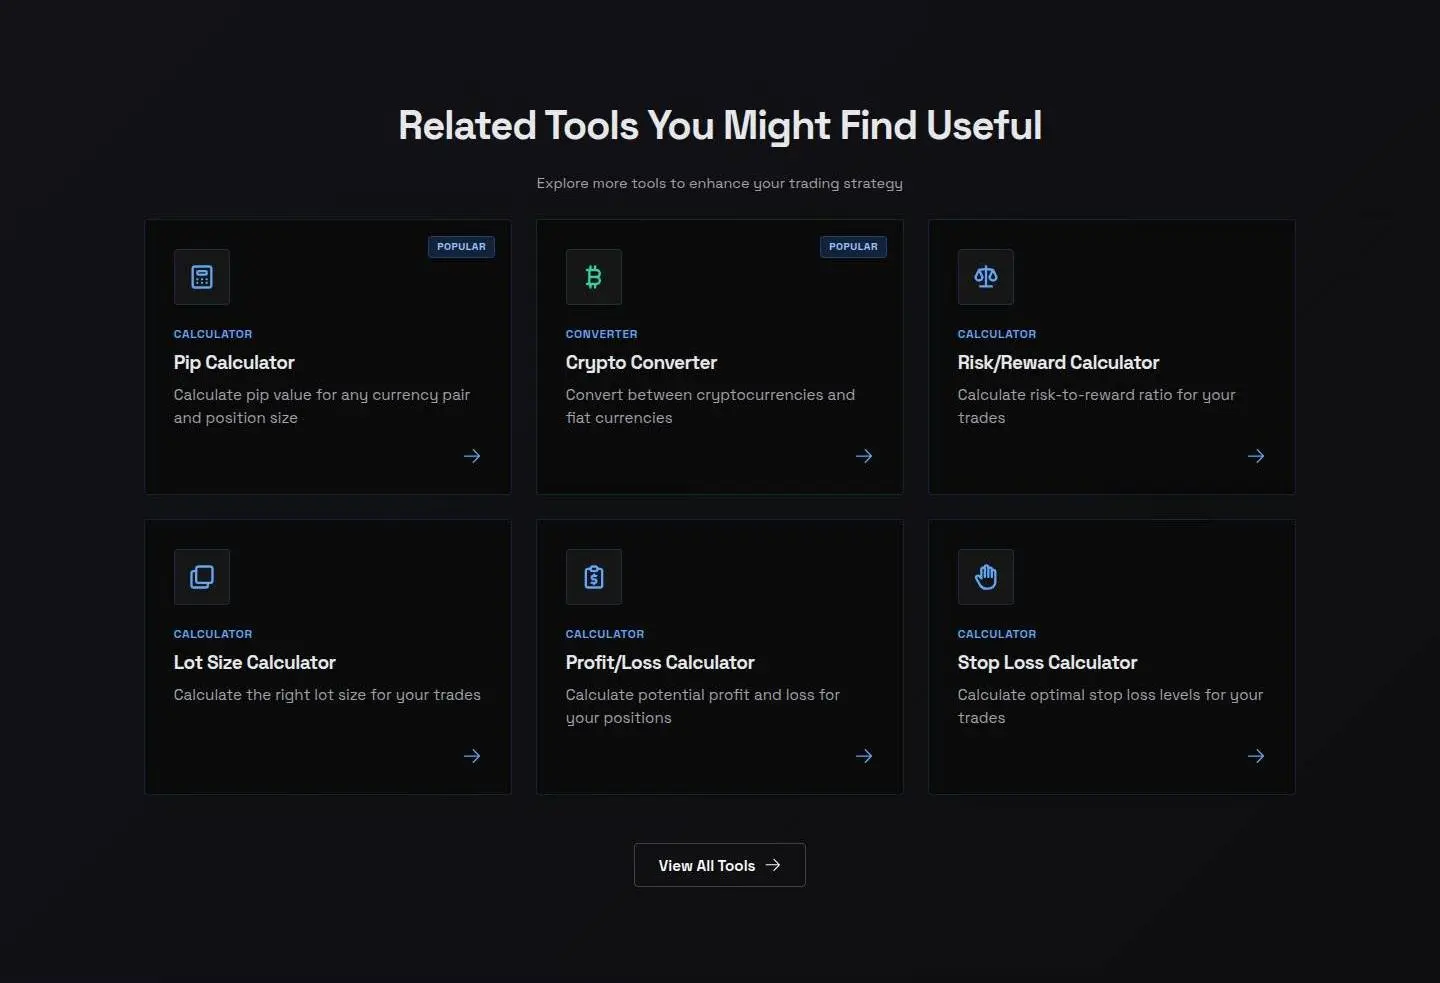The image size is (1440, 983).
Task: Open the Crypto Converter title link
Action: tap(641, 363)
